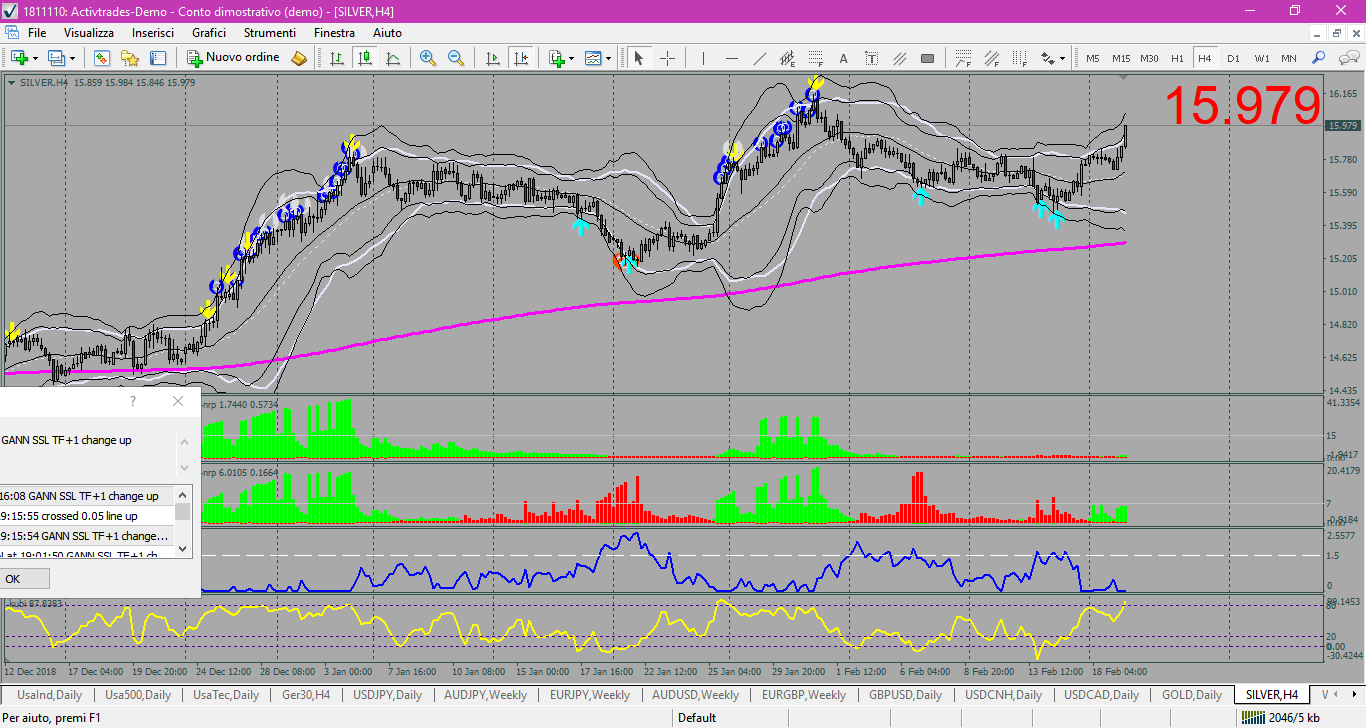1366x728 pixels.
Task: Open the File menu
Action: [37, 33]
